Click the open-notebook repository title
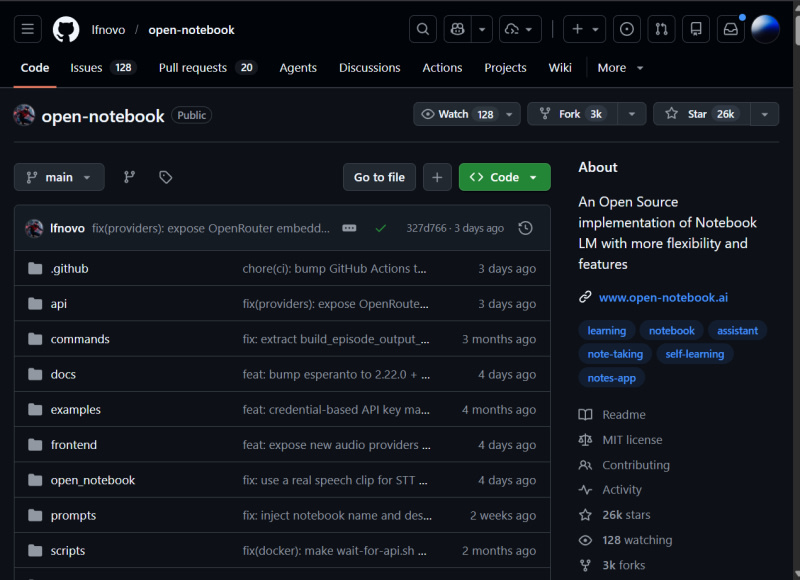The image size is (800, 580). pyautogui.click(x=103, y=116)
